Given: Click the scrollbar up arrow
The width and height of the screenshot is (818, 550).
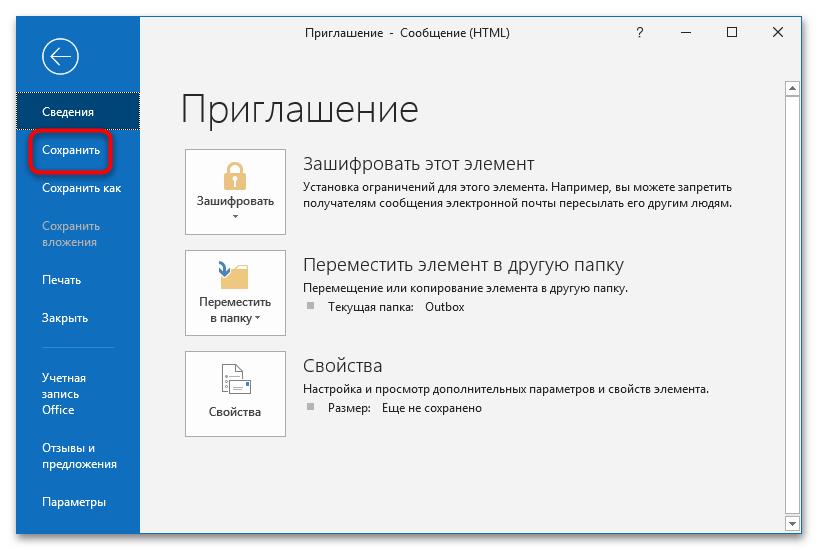Looking at the screenshot, I should [792, 89].
